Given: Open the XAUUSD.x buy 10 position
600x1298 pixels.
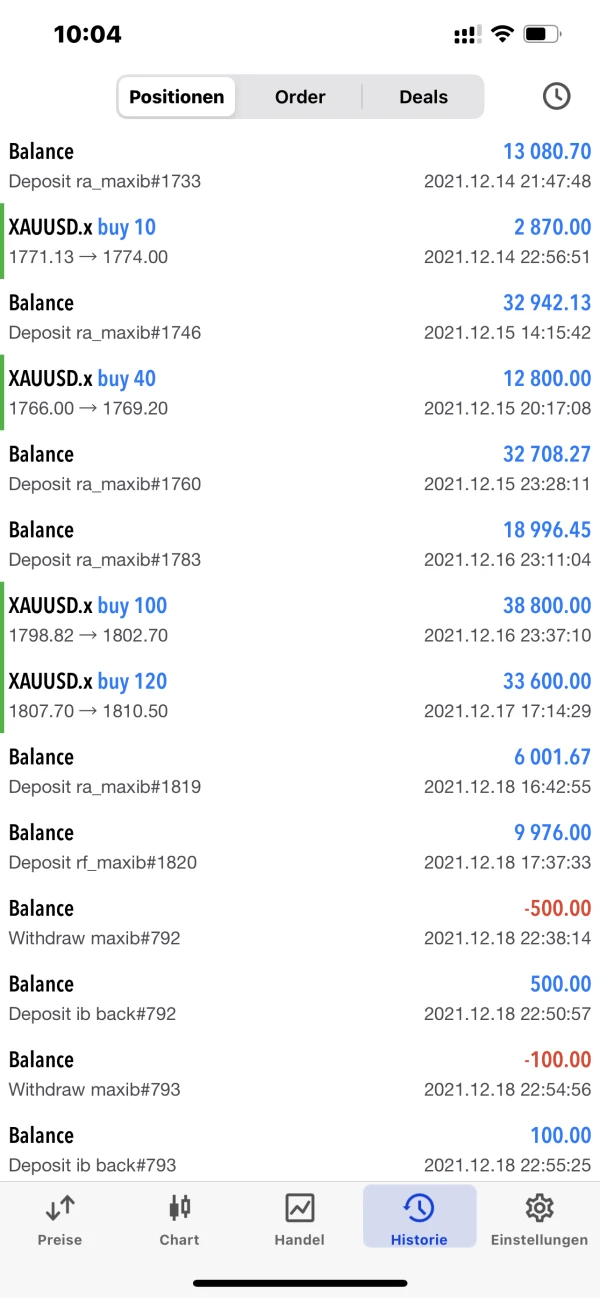Looking at the screenshot, I should [300, 241].
